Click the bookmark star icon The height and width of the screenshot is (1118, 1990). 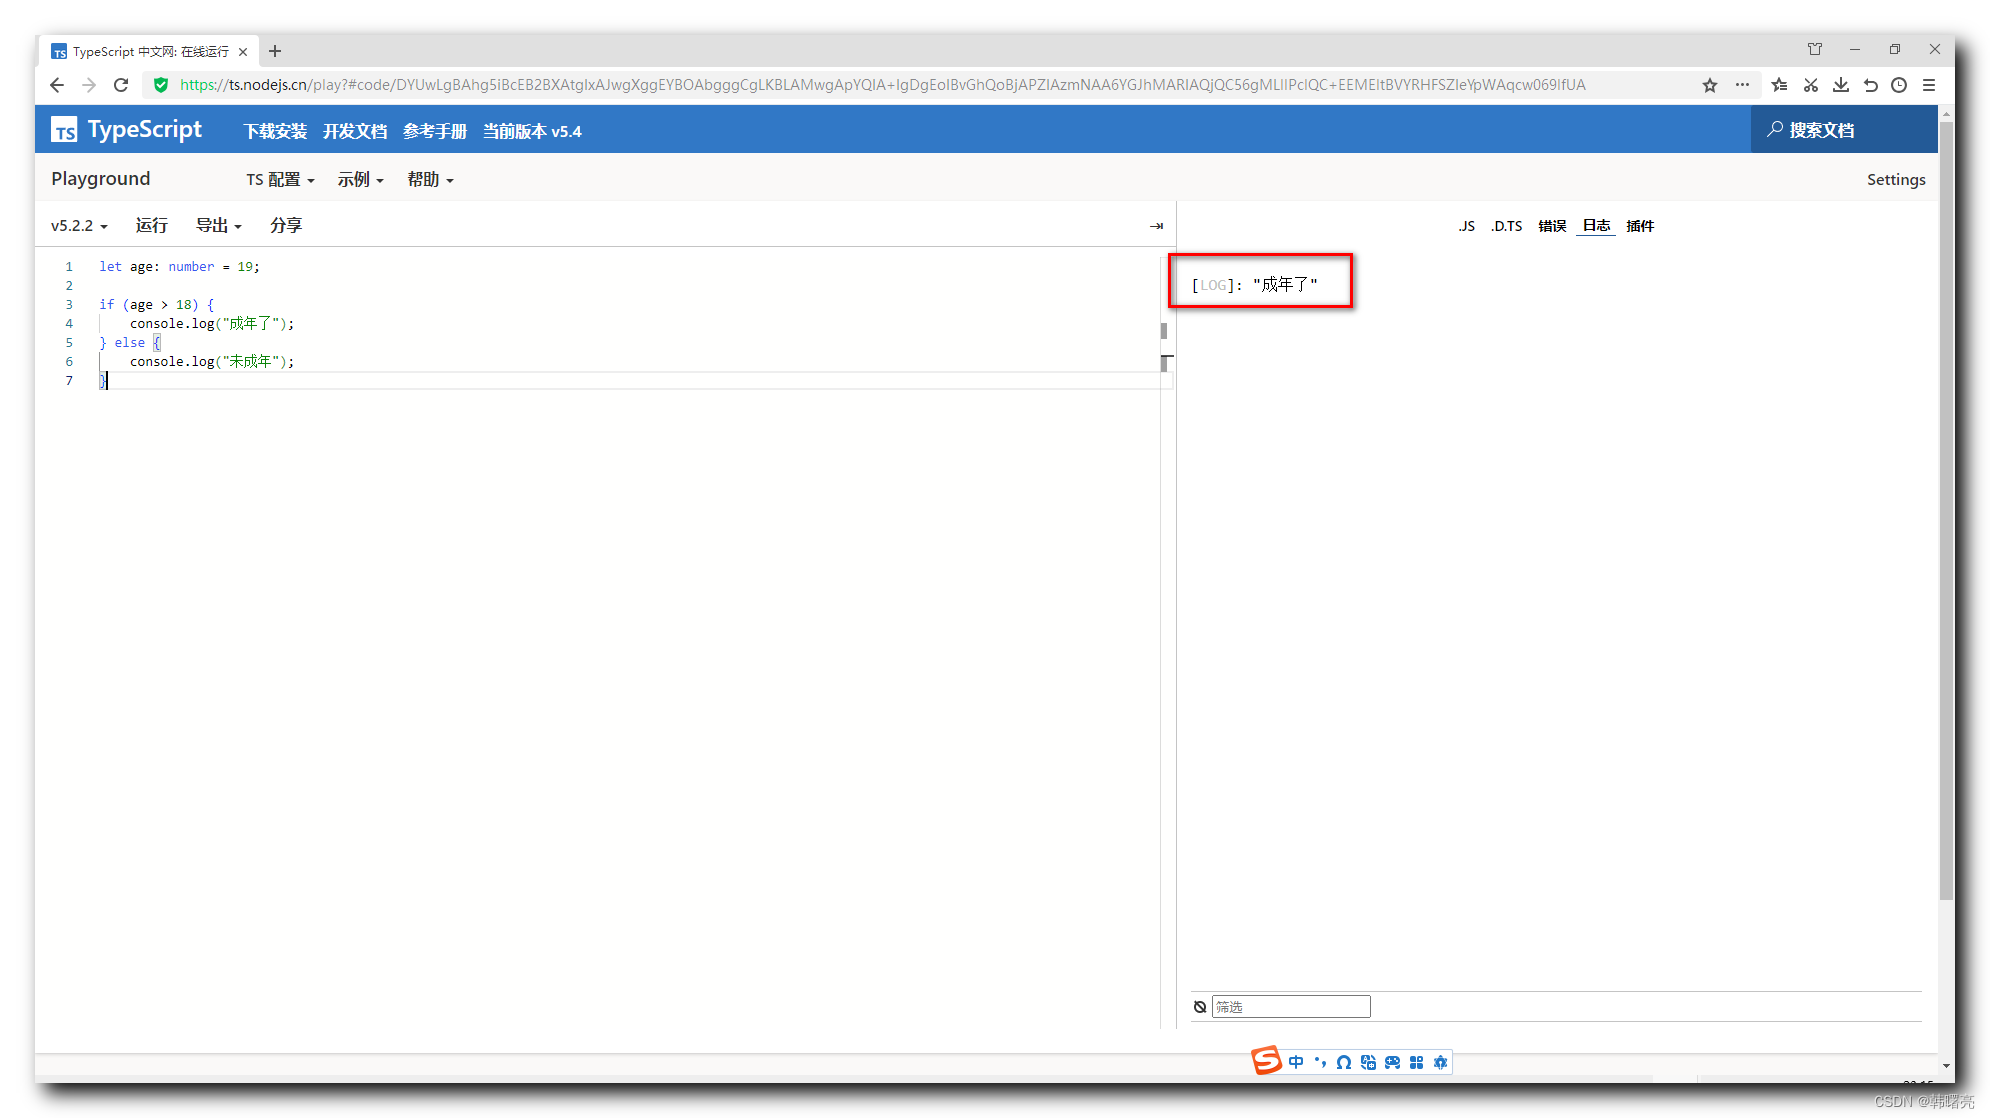click(1710, 85)
